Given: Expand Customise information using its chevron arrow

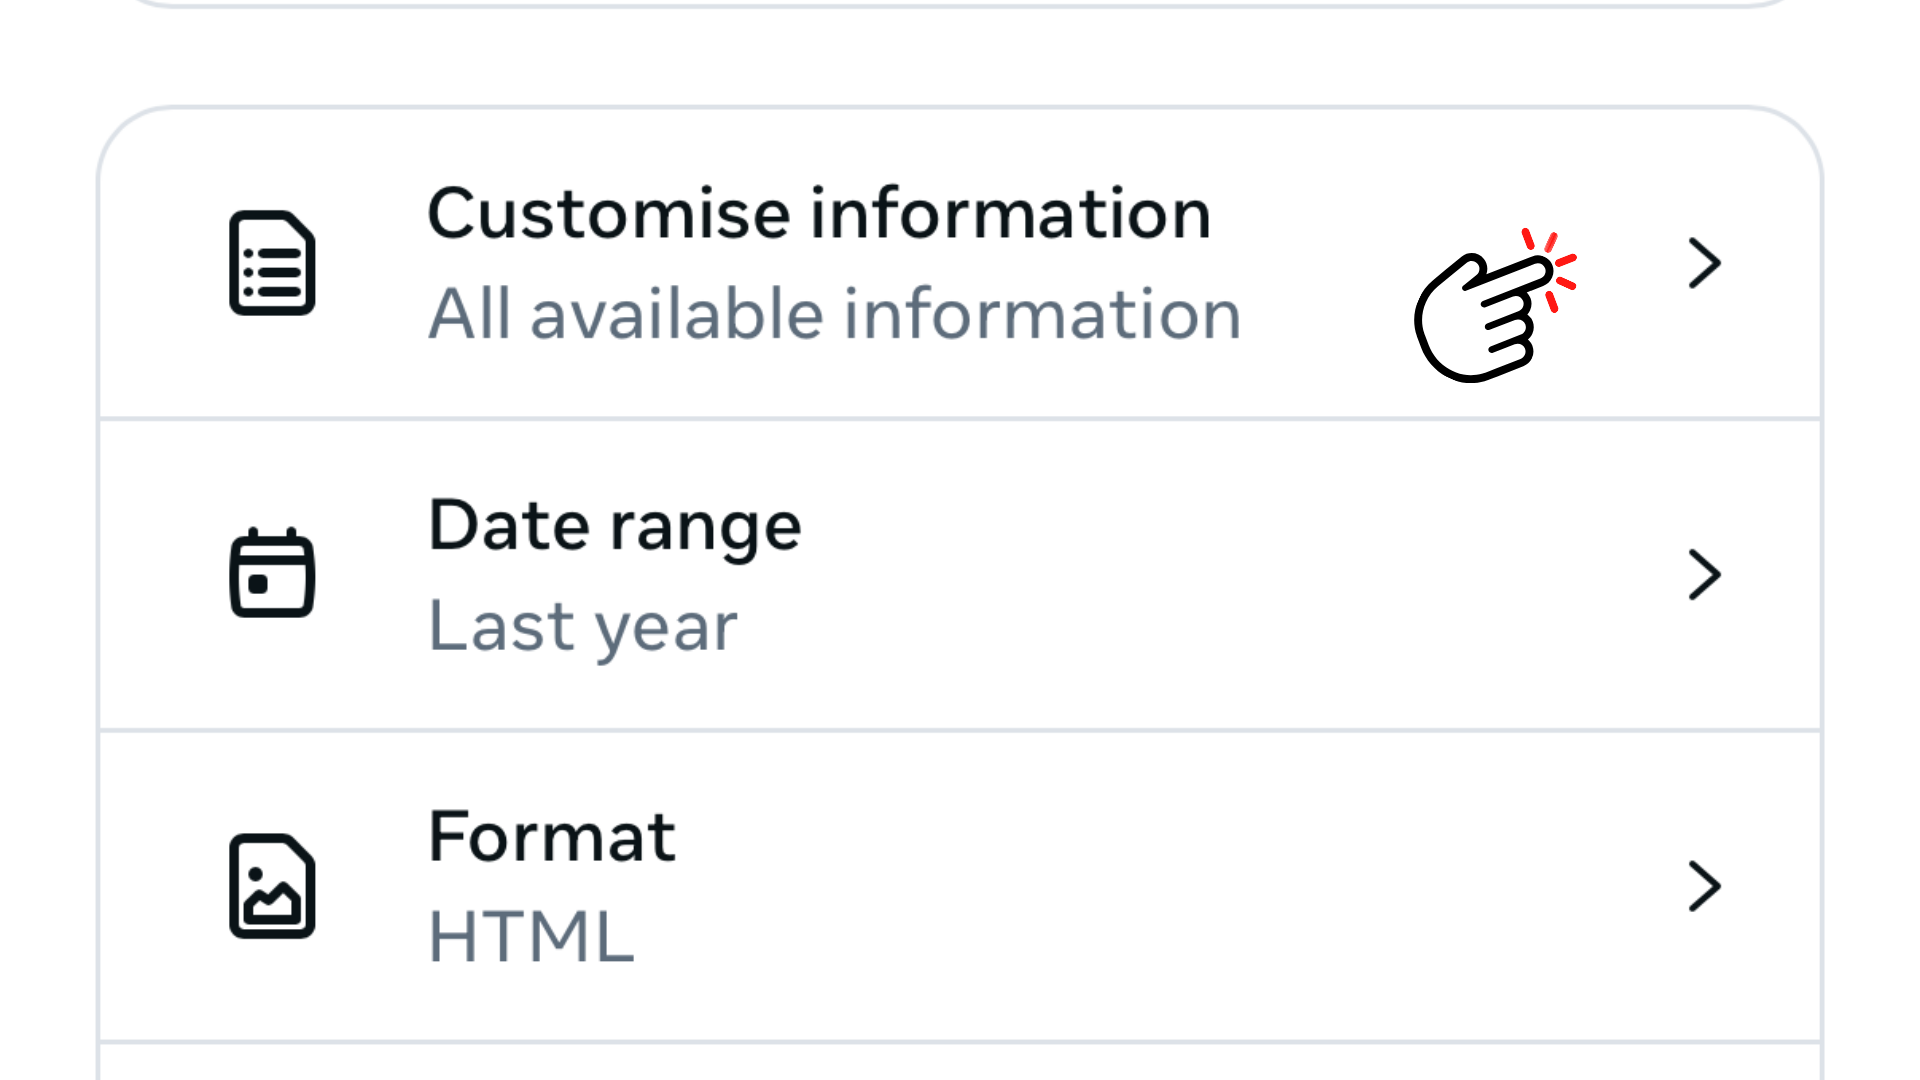Looking at the screenshot, I should (1704, 263).
